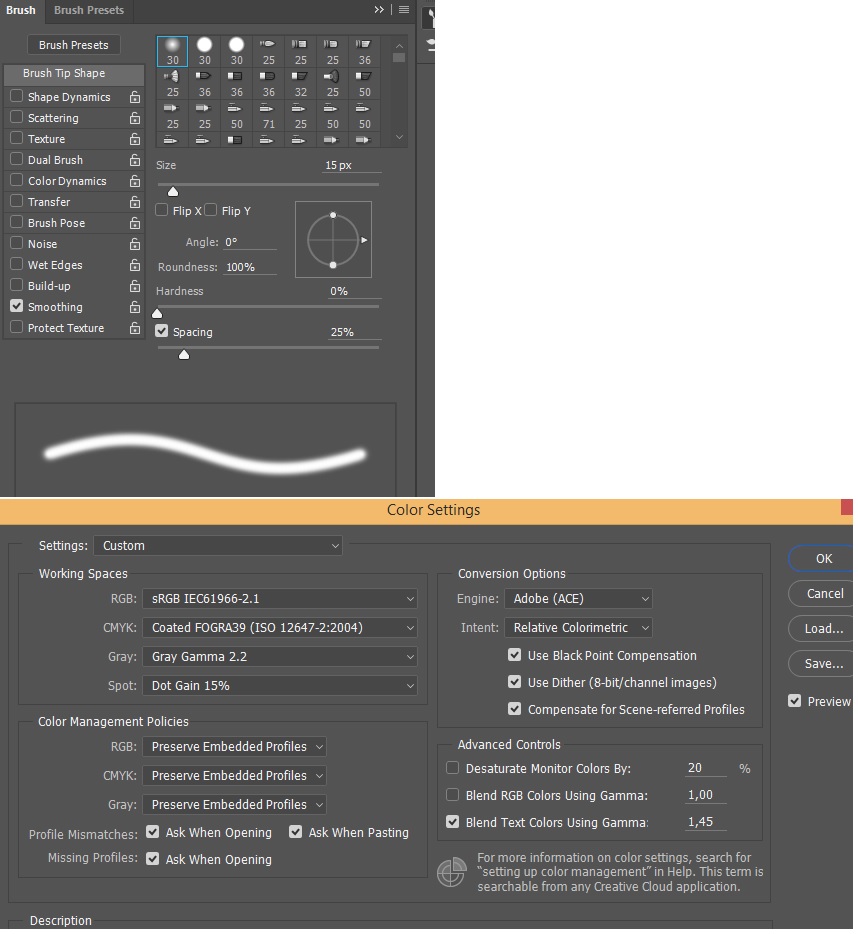The width and height of the screenshot is (858, 934).
Task: Select the Brush Tip Shape section
Action: (74, 73)
